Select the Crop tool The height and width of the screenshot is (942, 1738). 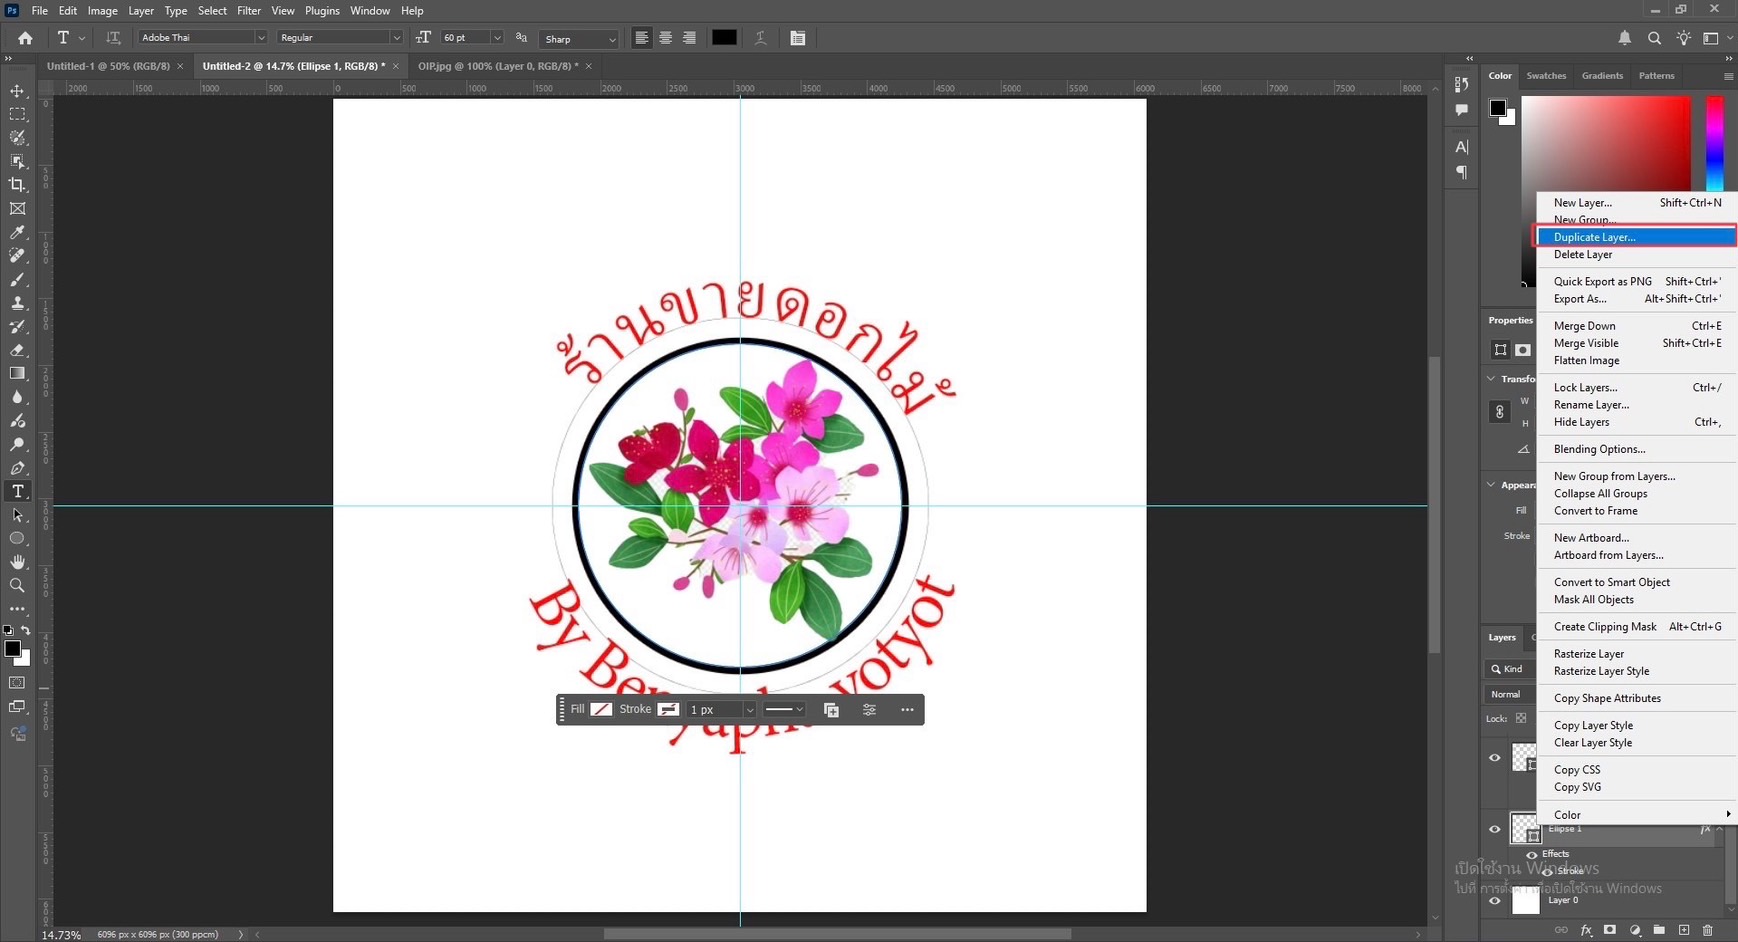click(17, 185)
